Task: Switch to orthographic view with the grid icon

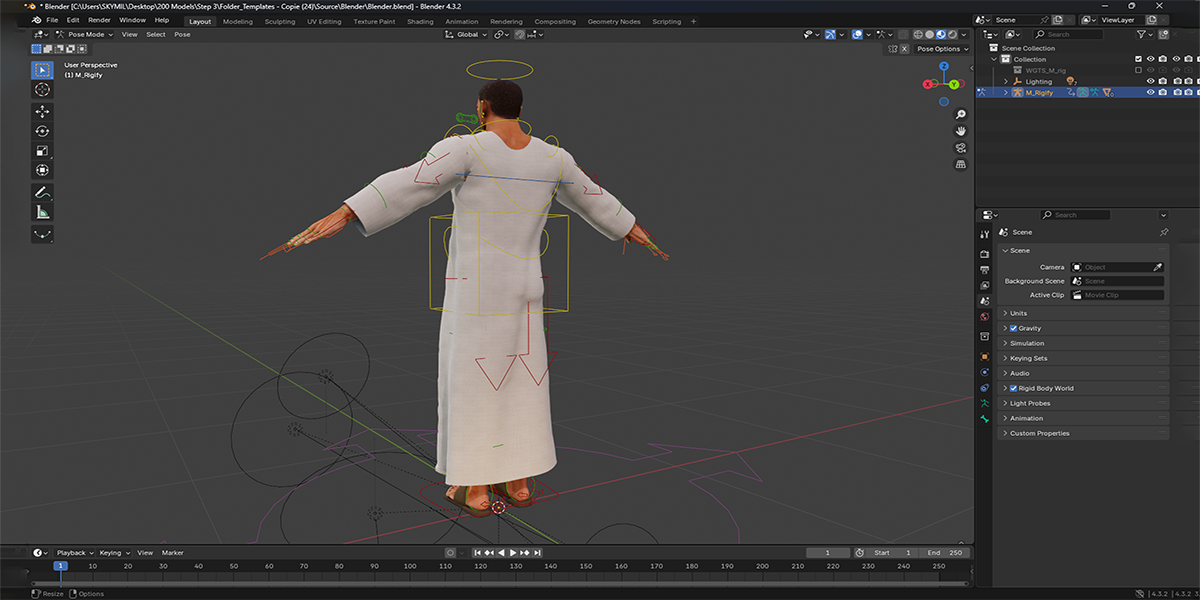Action: [x=960, y=163]
